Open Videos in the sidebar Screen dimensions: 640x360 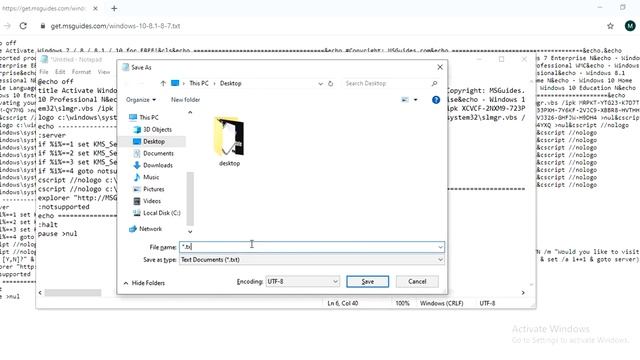(x=147, y=201)
